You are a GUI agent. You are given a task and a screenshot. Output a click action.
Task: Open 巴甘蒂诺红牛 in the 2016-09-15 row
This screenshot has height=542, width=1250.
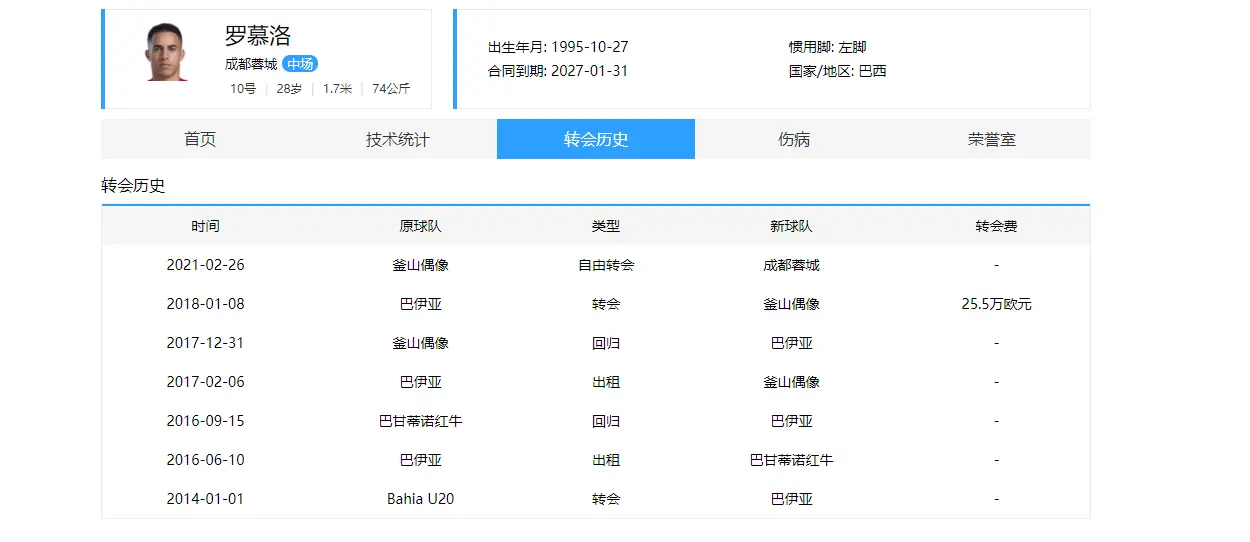click(x=420, y=421)
